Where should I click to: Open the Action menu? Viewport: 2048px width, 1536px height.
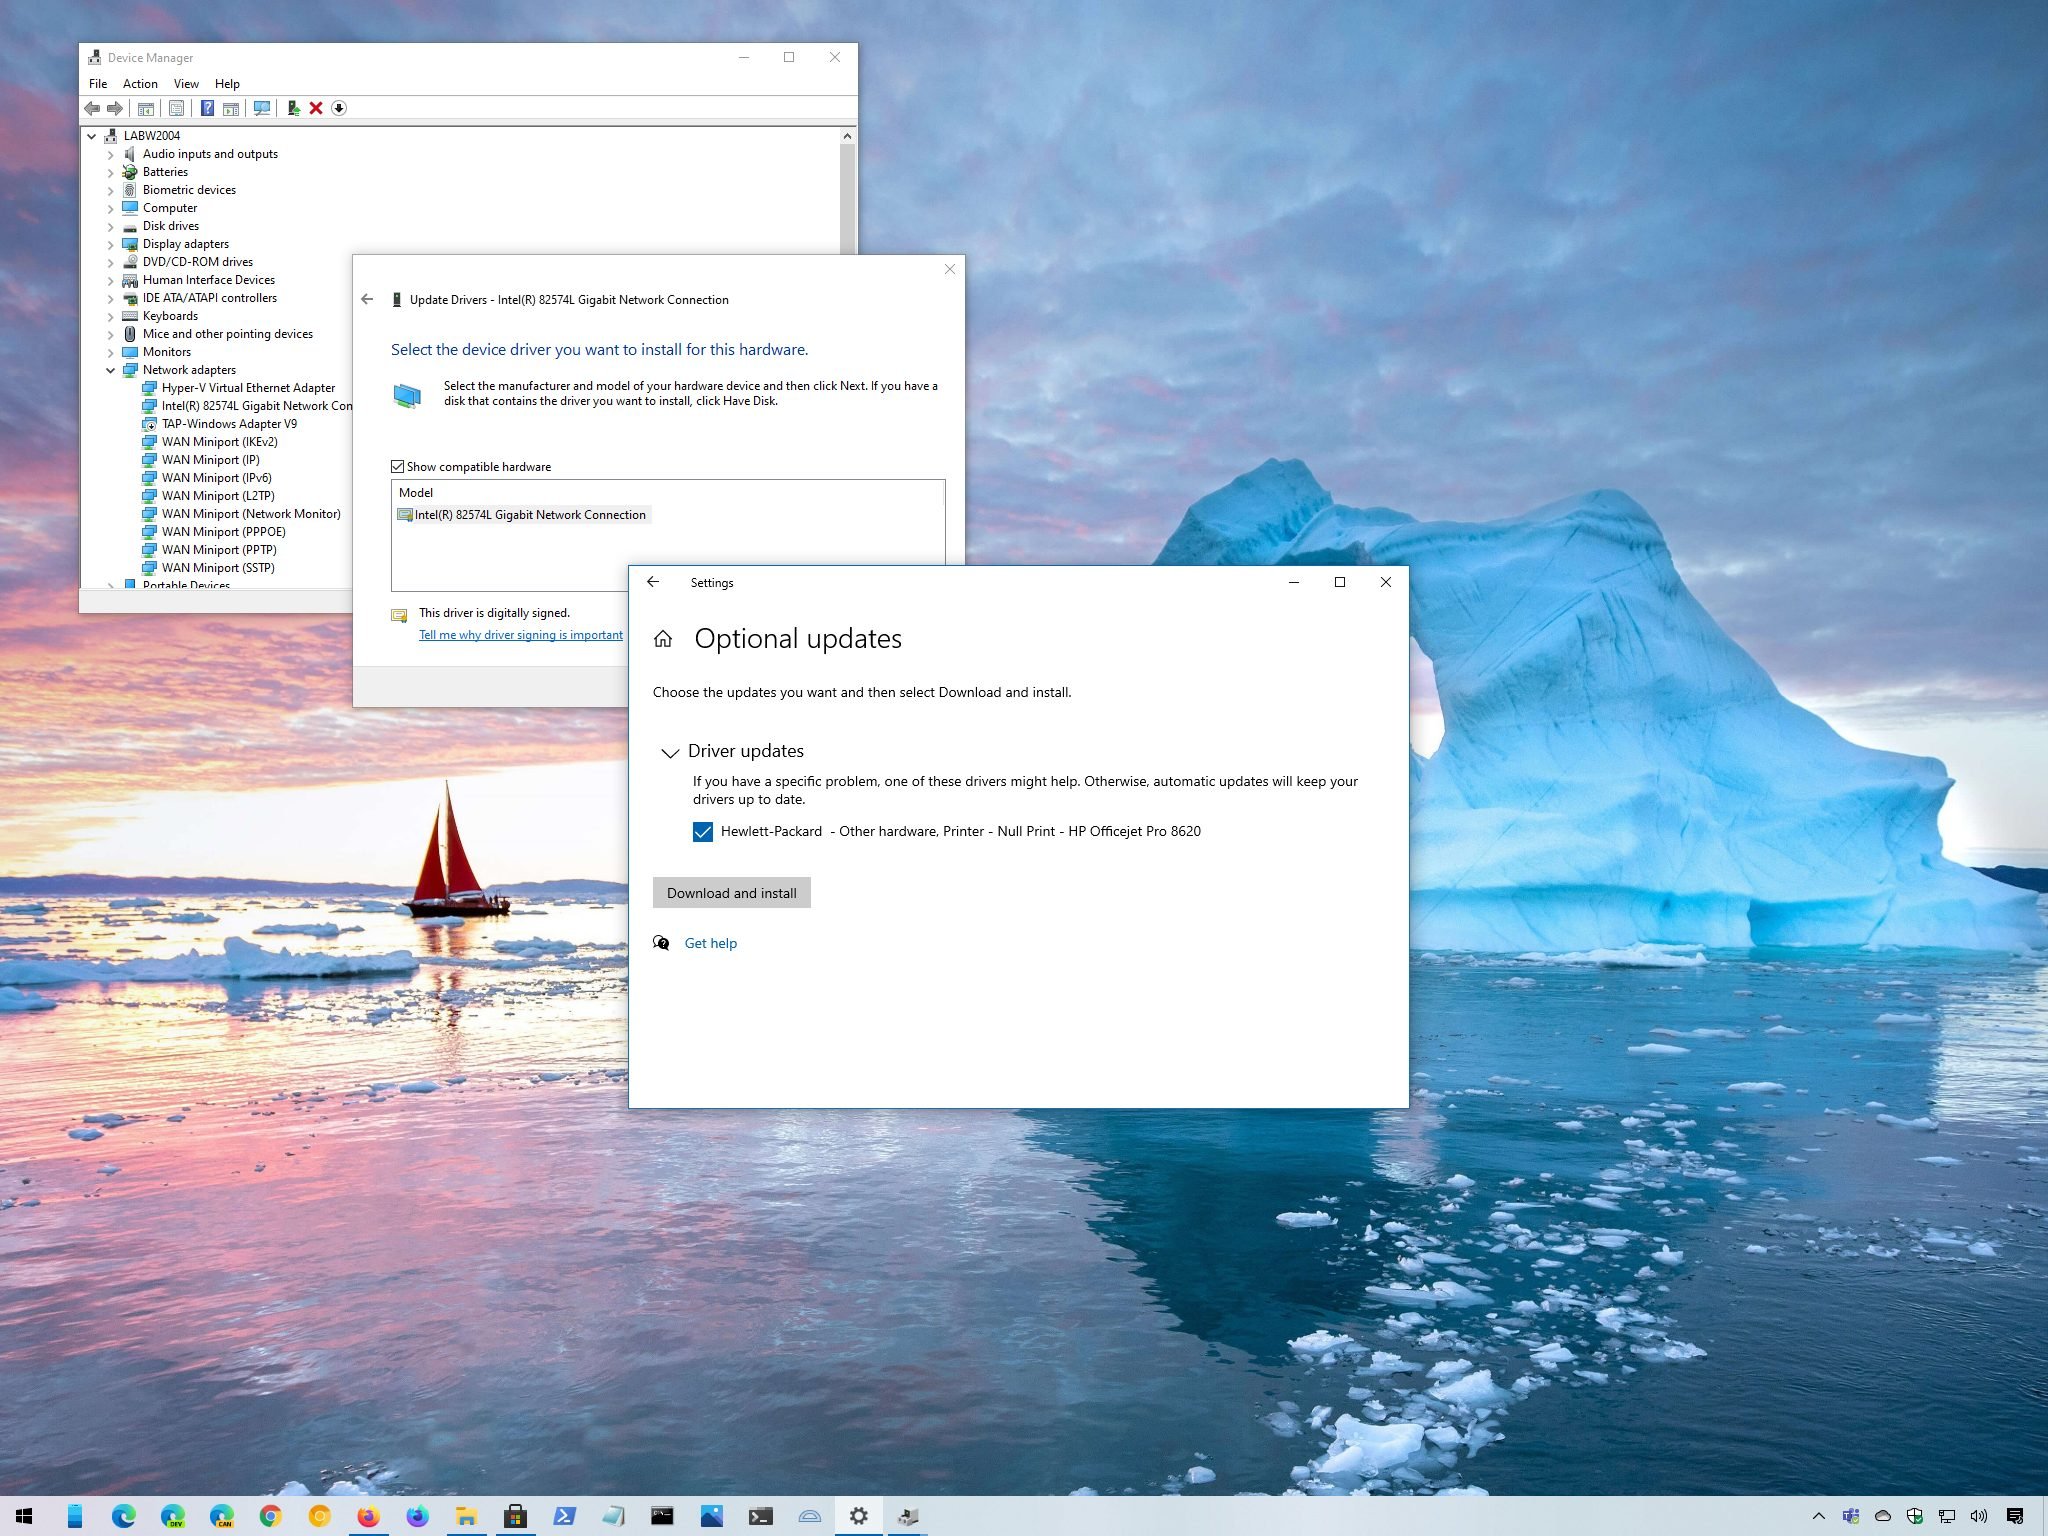(x=140, y=84)
